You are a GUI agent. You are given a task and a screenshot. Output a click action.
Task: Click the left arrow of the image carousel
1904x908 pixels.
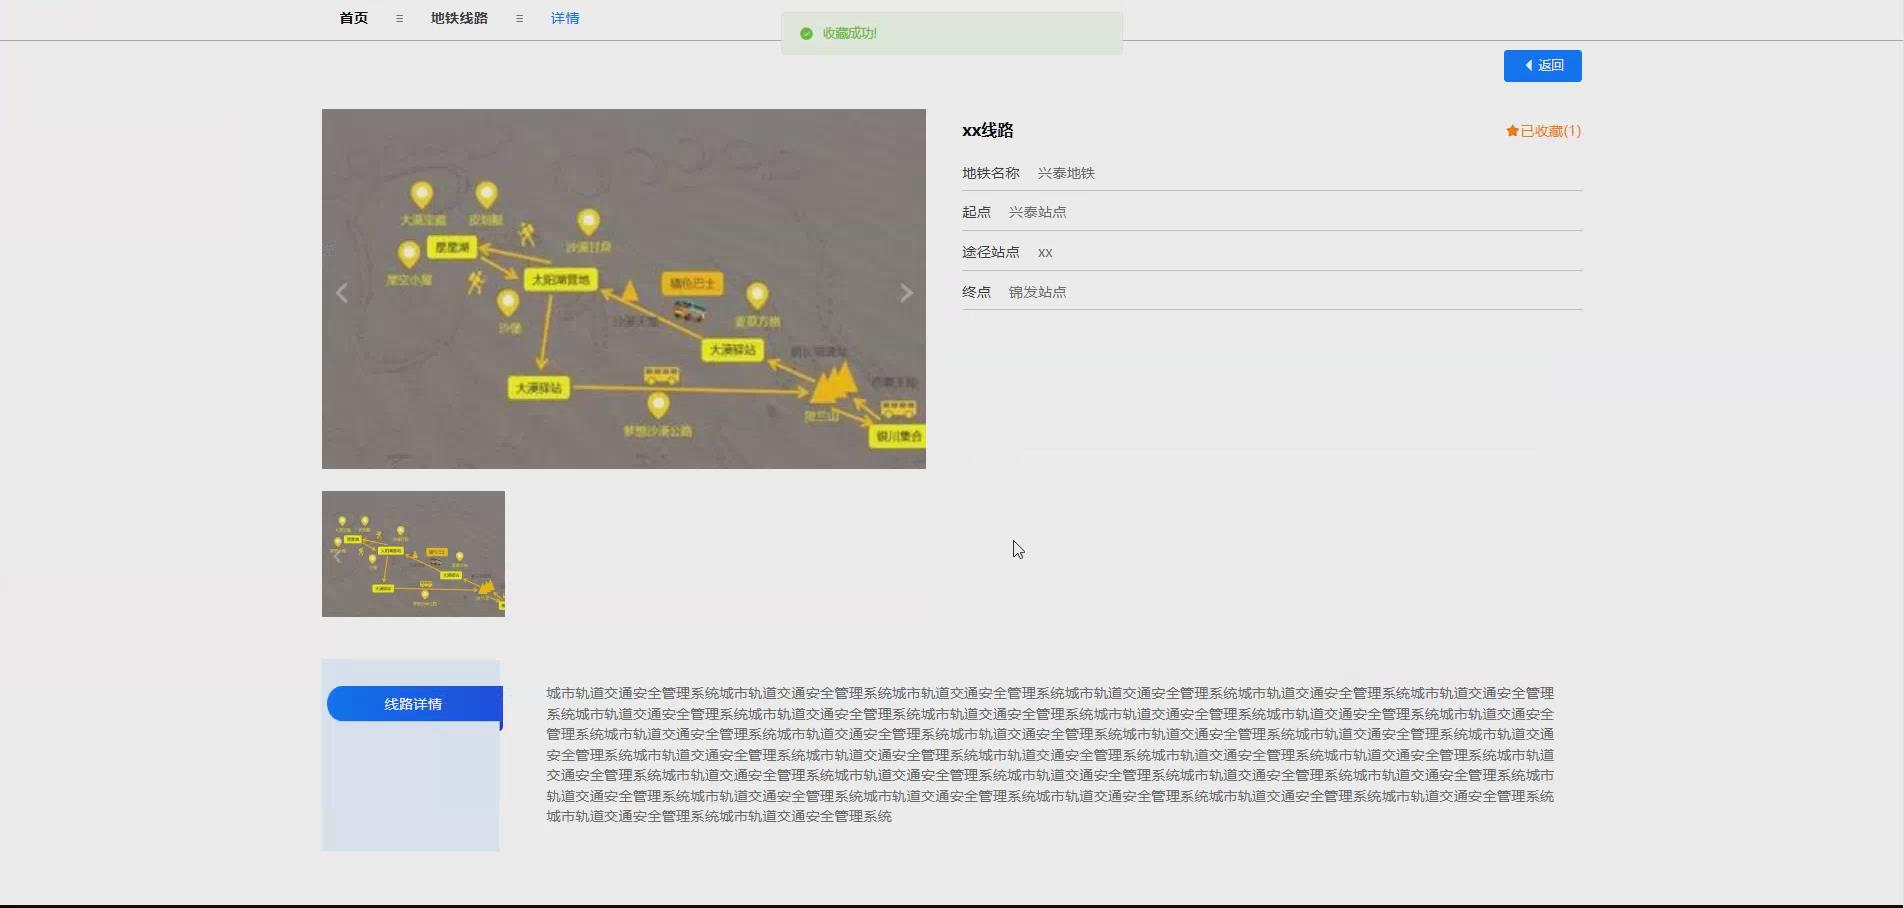click(x=341, y=292)
